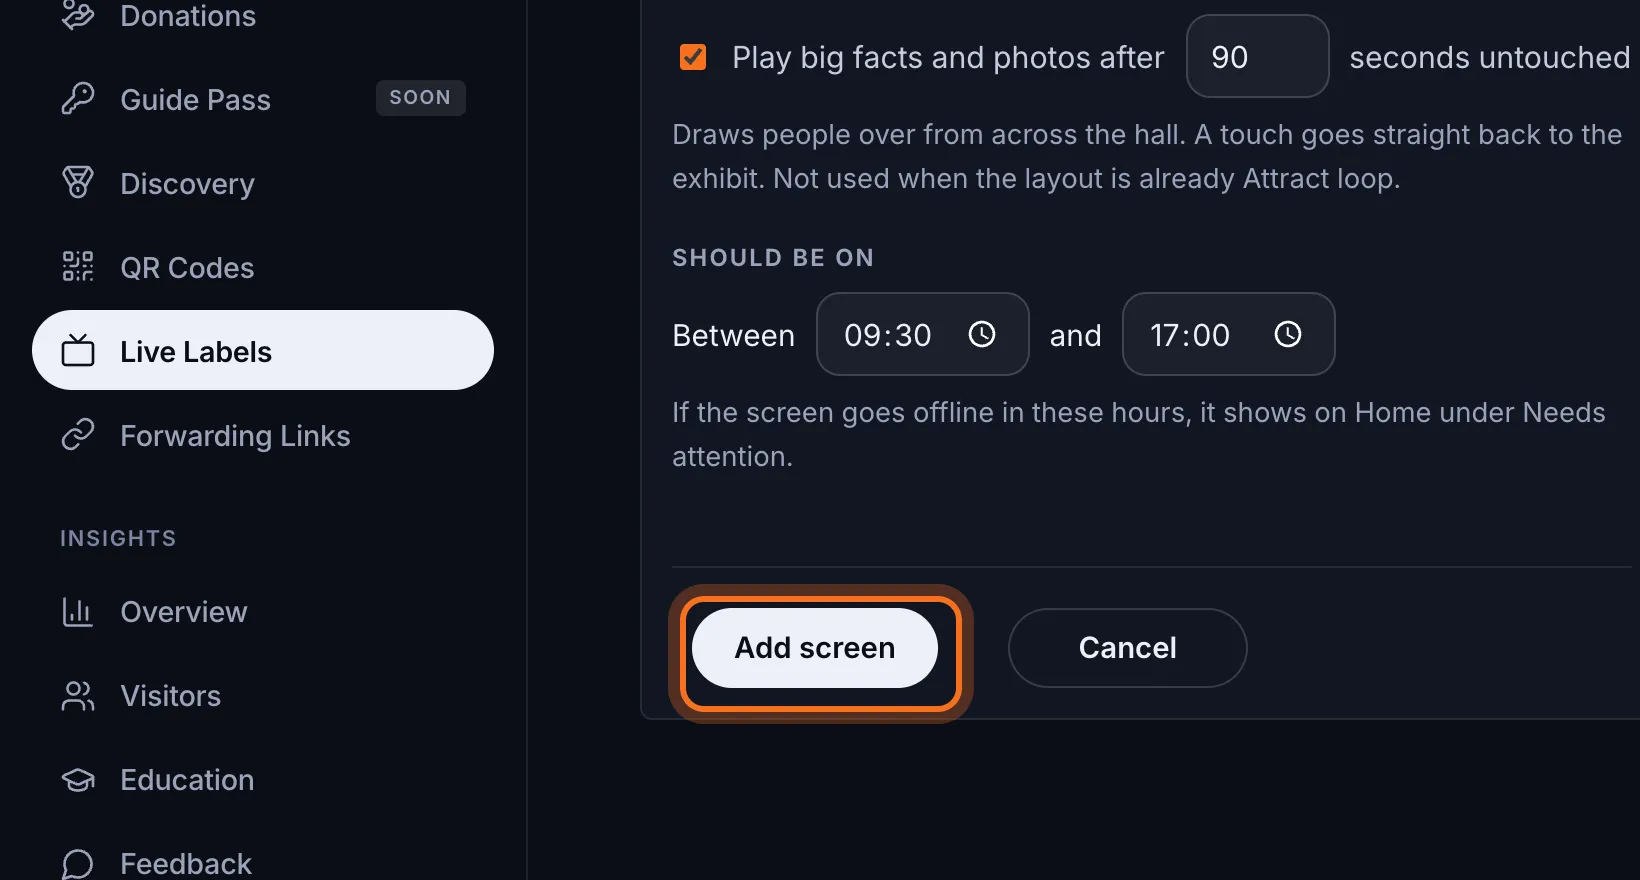Select the Education graduation cap icon

[x=78, y=779]
